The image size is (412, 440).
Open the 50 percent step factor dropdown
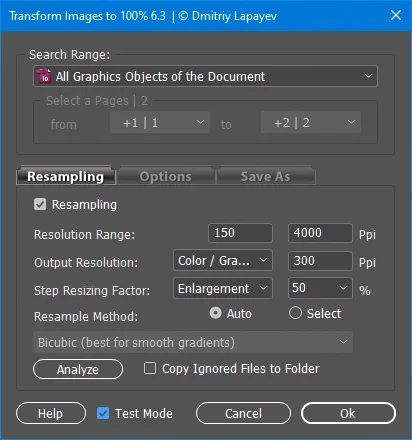[320, 288]
